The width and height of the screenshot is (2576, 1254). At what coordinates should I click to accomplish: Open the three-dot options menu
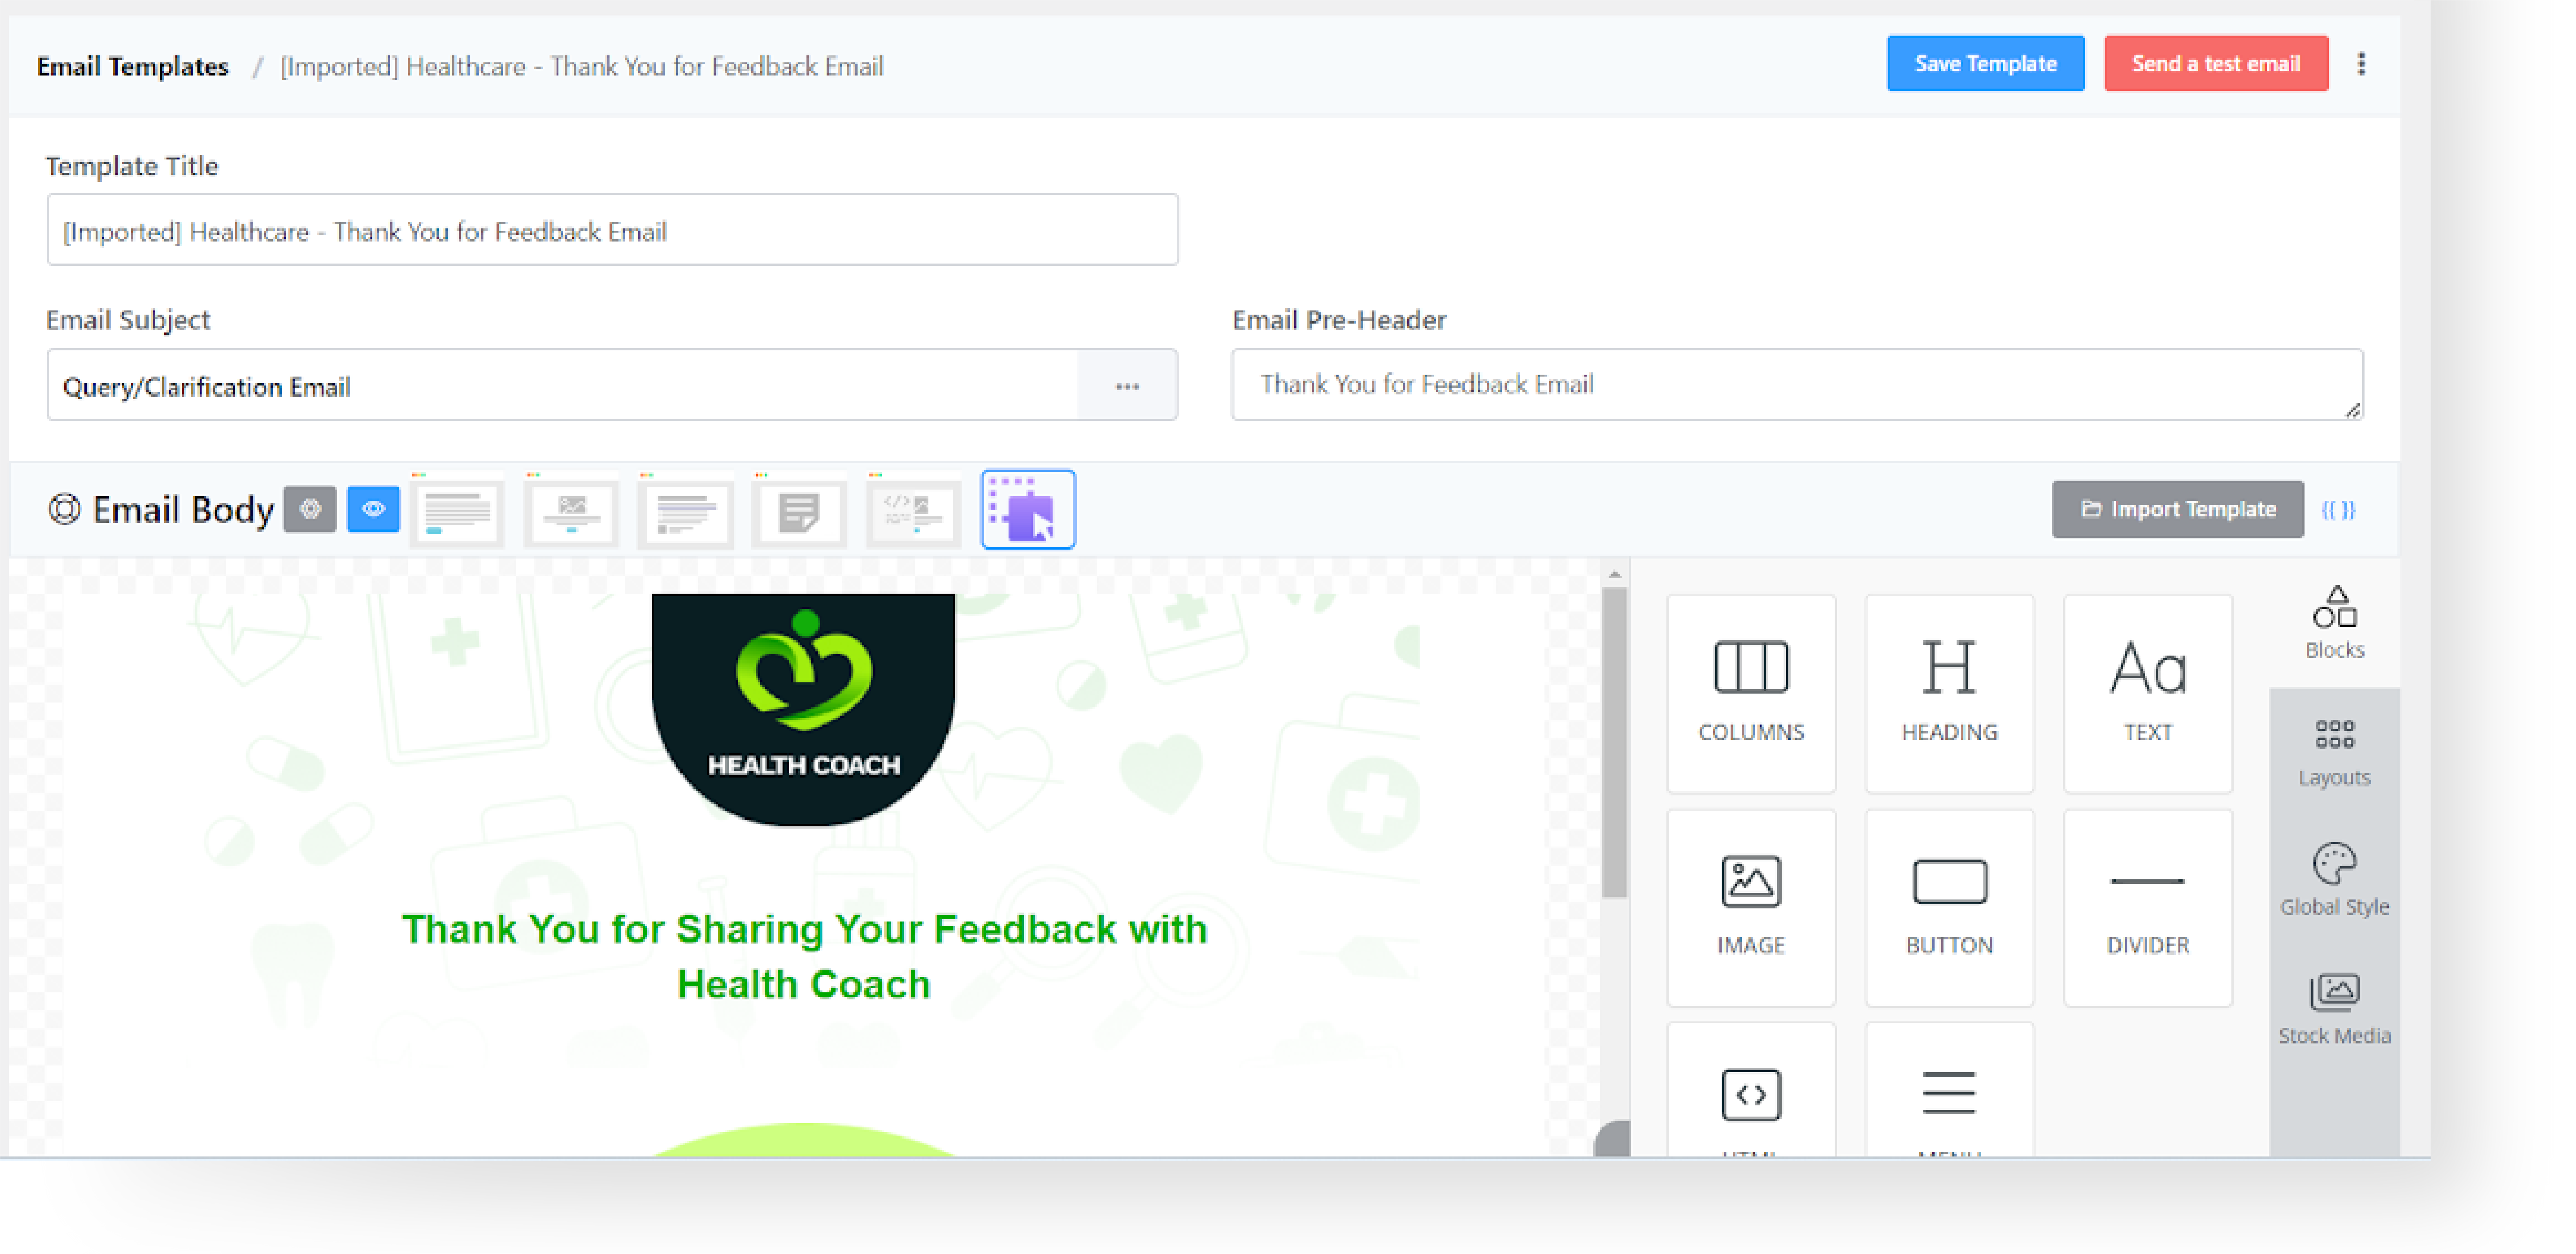(x=2360, y=64)
